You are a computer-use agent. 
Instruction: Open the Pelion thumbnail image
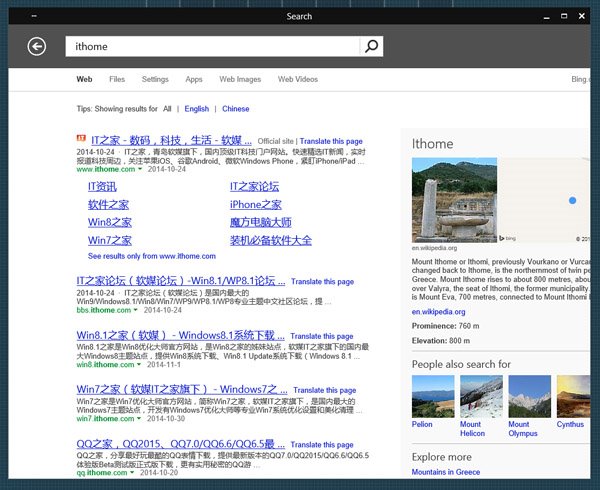[x=433, y=396]
